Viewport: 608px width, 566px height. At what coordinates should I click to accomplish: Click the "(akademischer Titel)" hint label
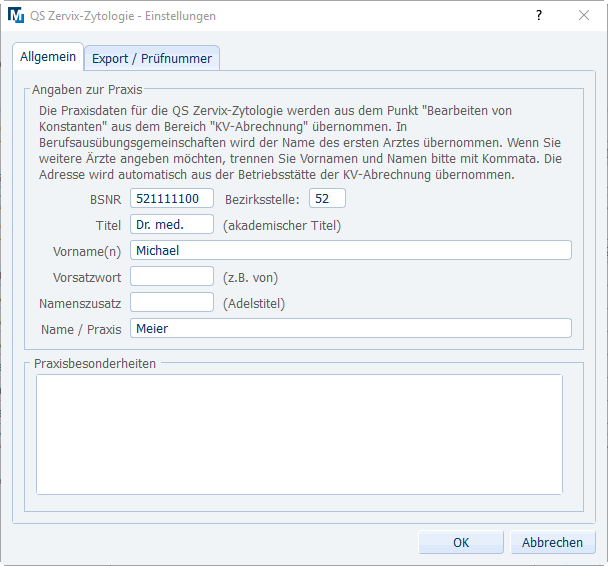[282, 226]
